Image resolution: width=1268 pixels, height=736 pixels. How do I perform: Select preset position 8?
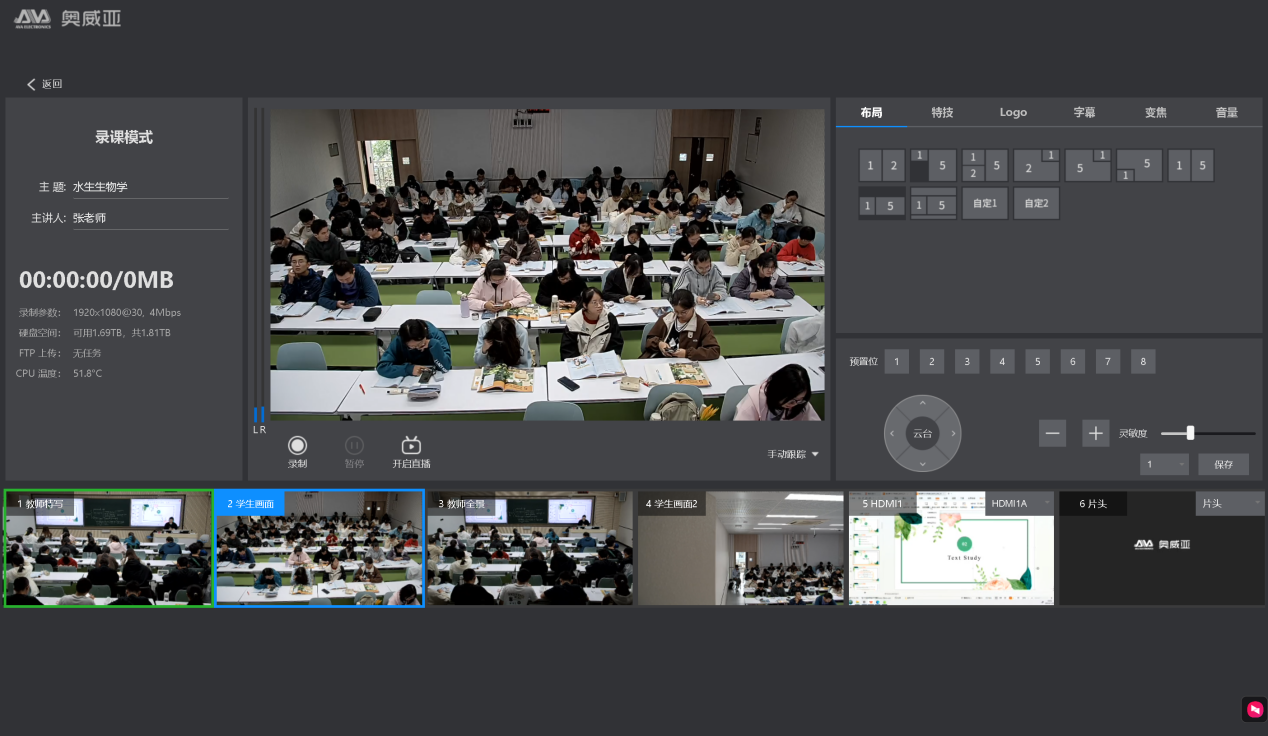[x=1143, y=362]
